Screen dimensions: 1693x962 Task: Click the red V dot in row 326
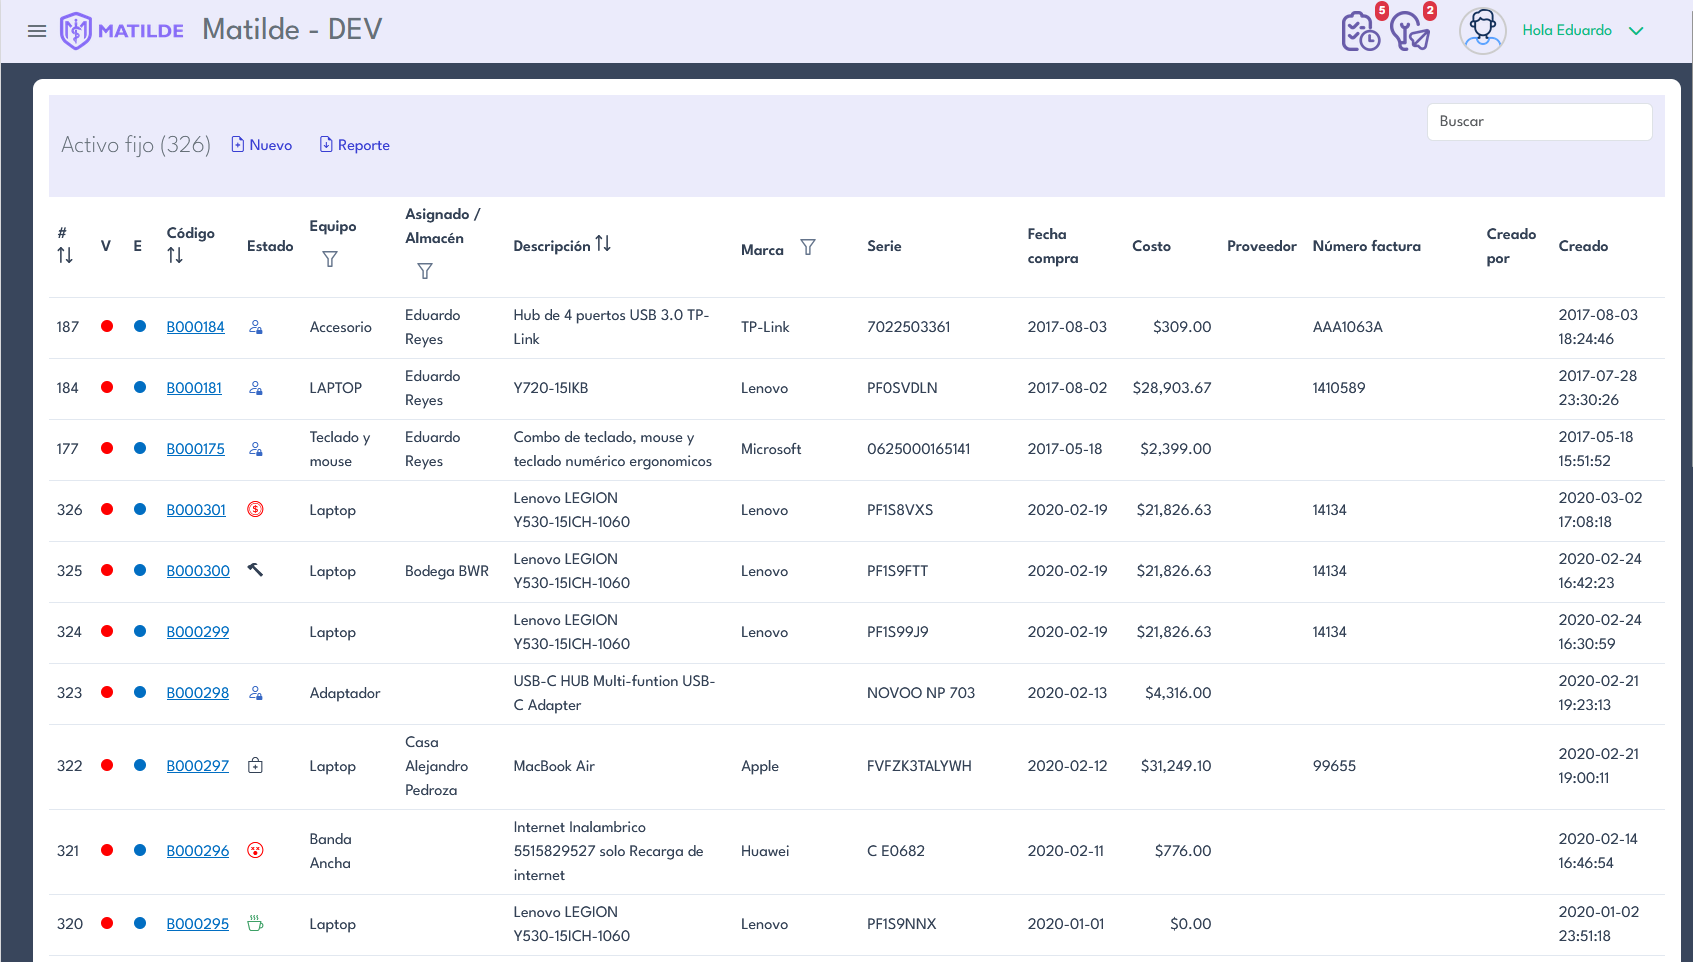(107, 509)
